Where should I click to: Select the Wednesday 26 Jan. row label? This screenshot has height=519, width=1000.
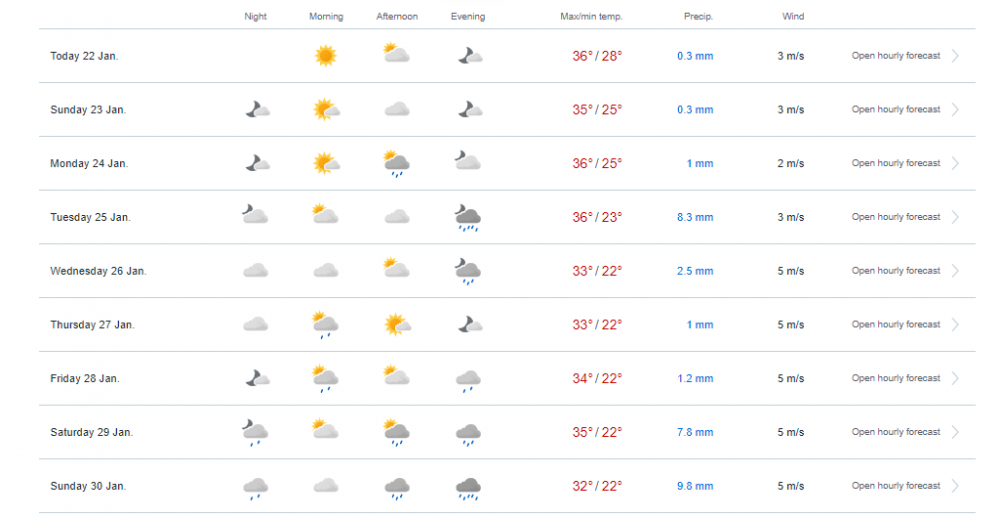(x=98, y=271)
